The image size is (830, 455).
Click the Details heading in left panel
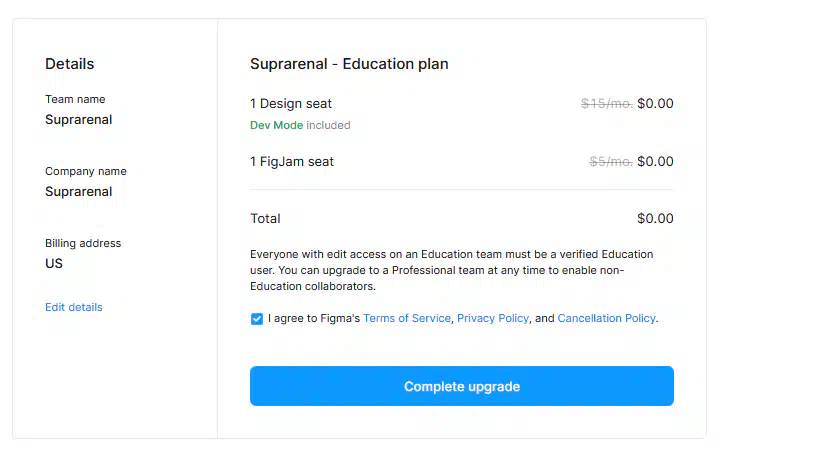coord(69,64)
